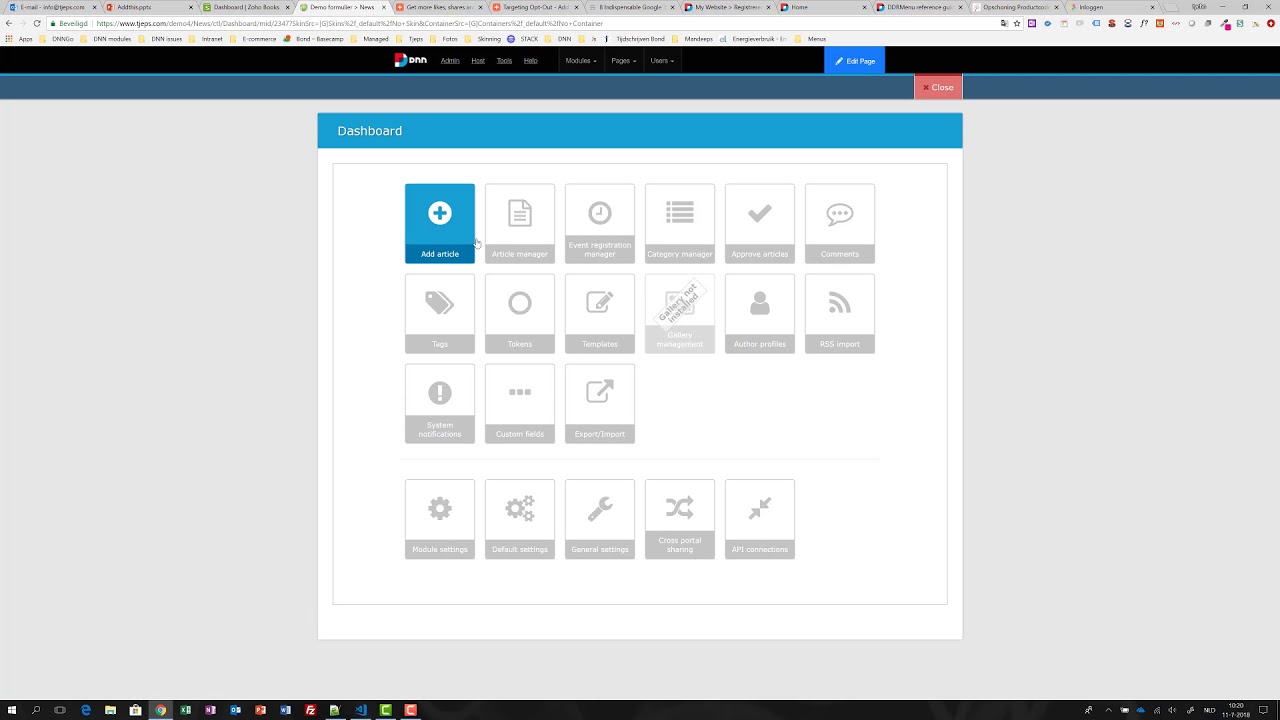Open the DNN modules bookmark folder
The width and height of the screenshot is (1280, 720).
108,39
